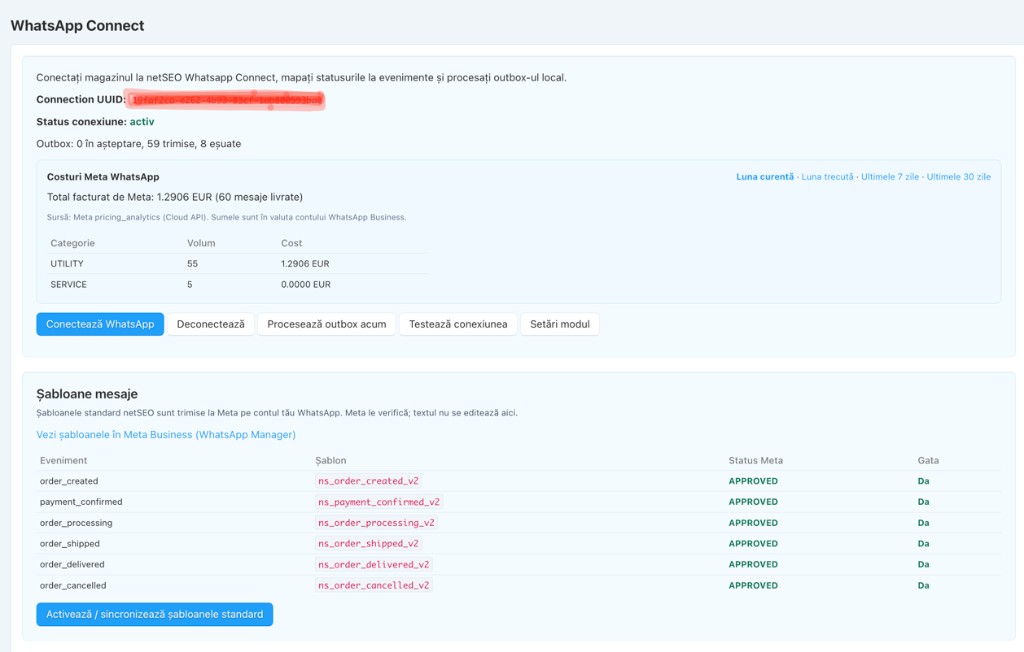Click Da value in payment_confirmed row
The width and height of the screenshot is (1024, 652).
coord(923,502)
